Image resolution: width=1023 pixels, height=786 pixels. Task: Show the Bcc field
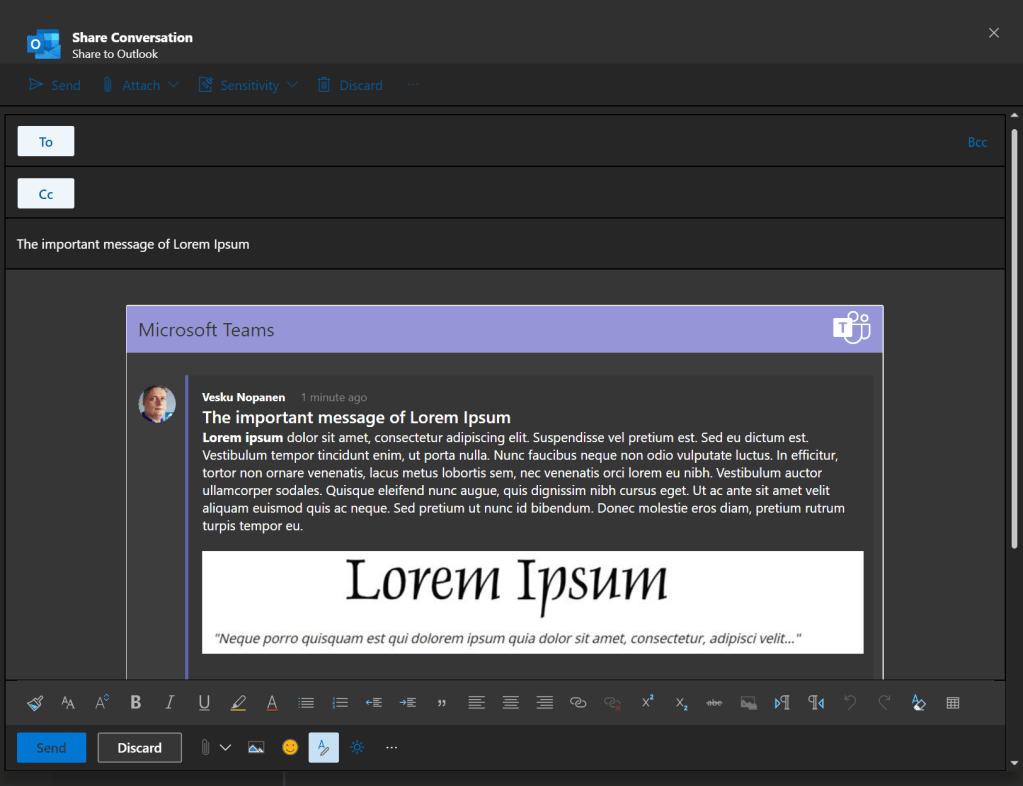coord(977,142)
